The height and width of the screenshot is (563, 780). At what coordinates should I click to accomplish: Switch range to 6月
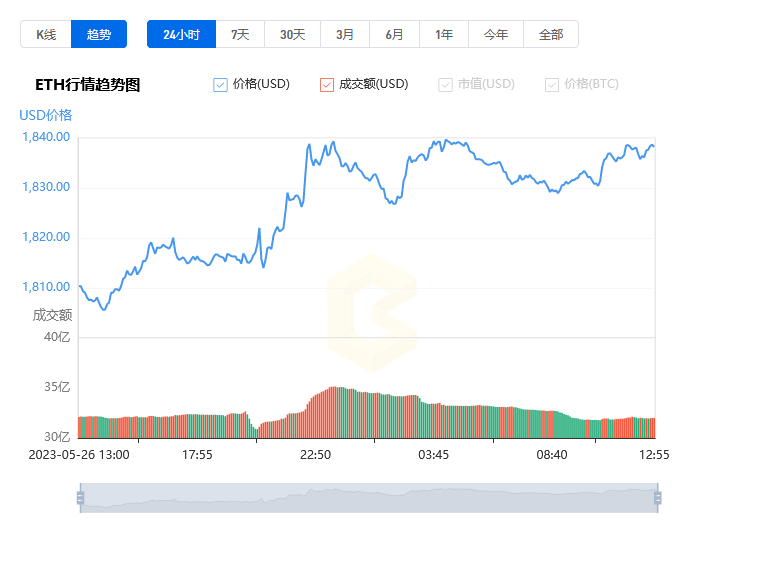[394, 34]
